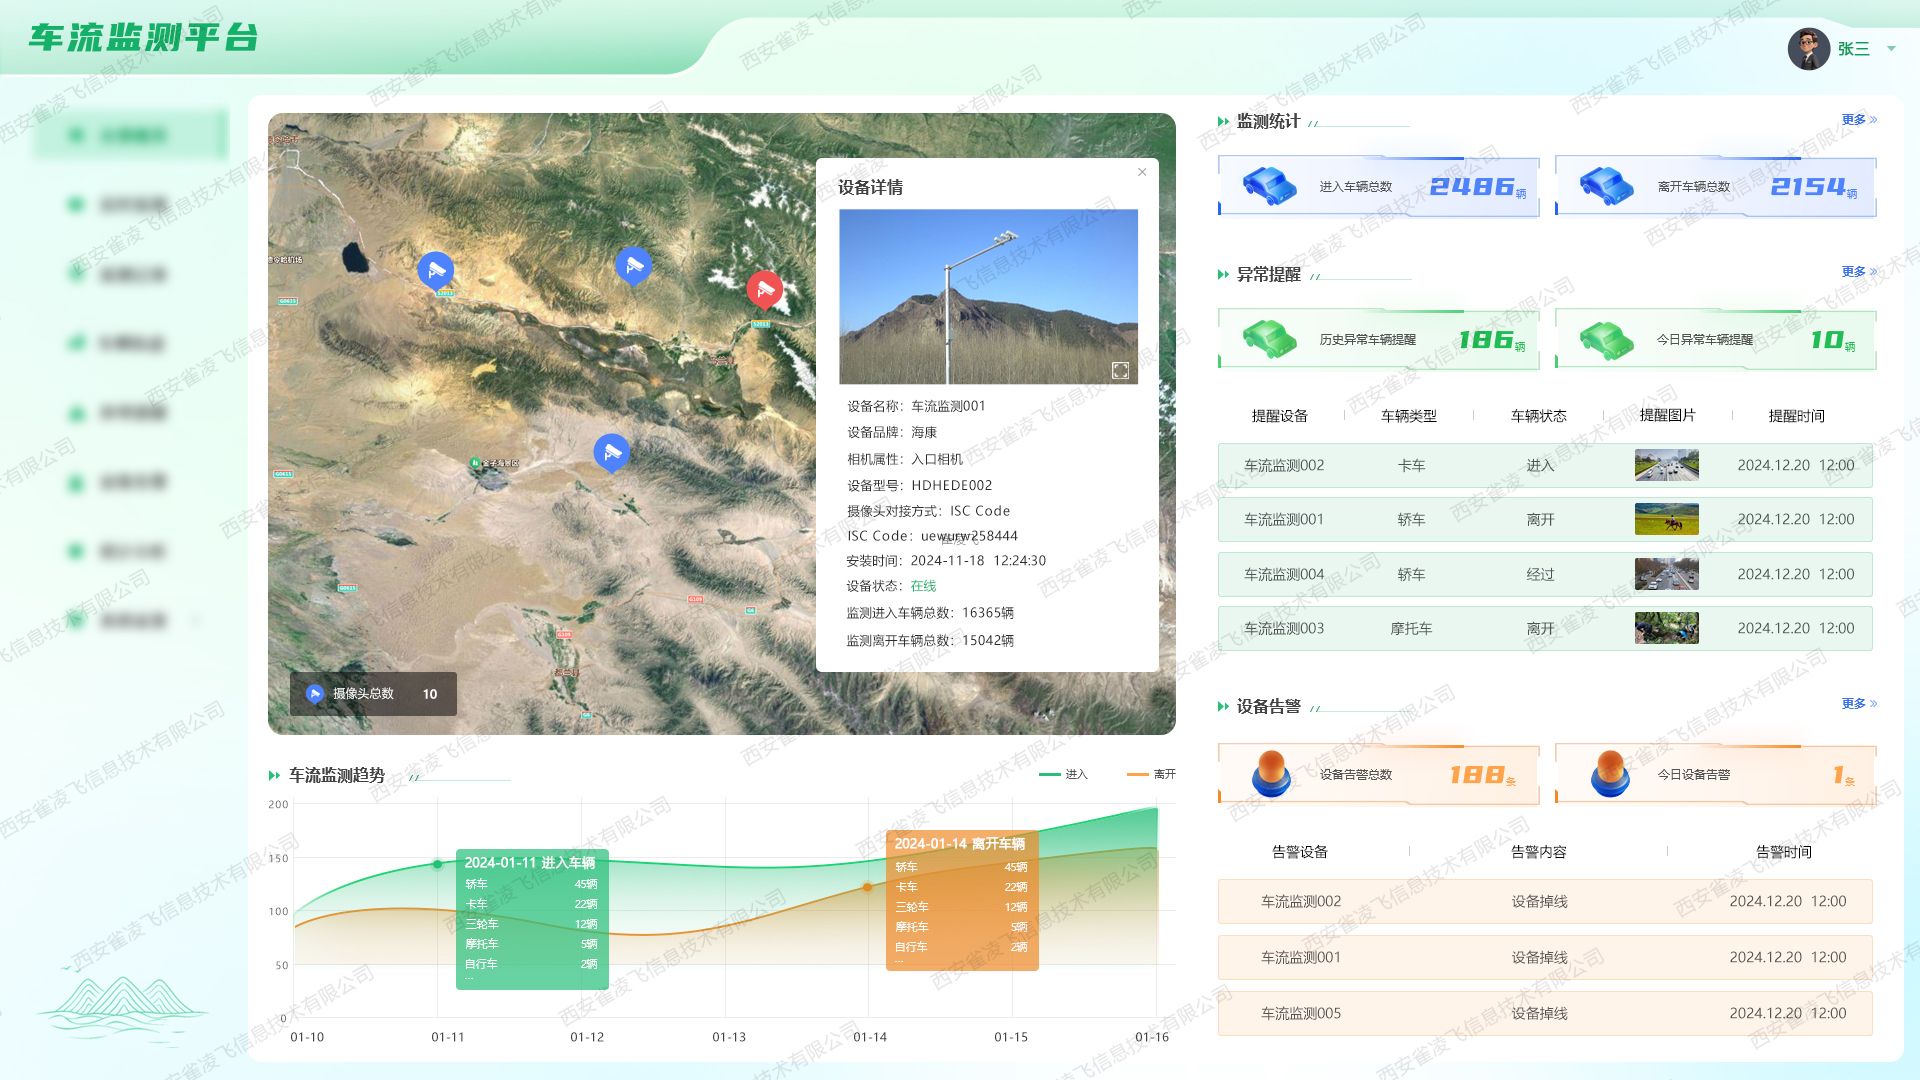Image resolution: width=1920 pixels, height=1080 pixels.
Task: Click the green 01-11 data point on chart
Action: [x=437, y=864]
